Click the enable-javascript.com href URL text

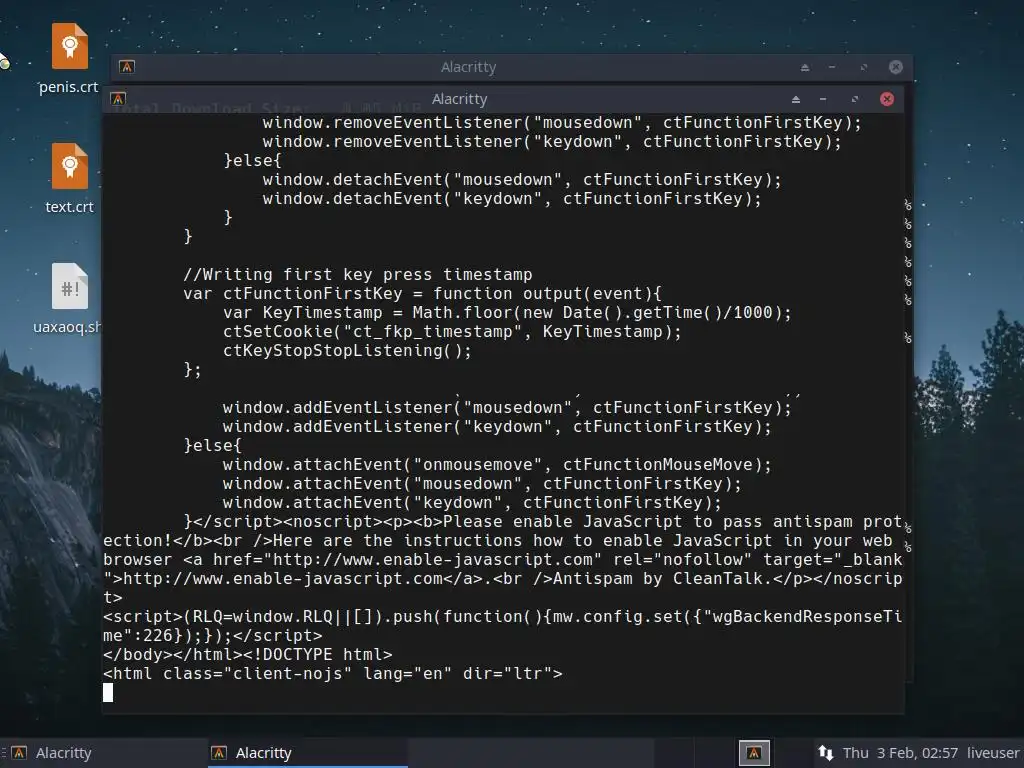coord(432,560)
